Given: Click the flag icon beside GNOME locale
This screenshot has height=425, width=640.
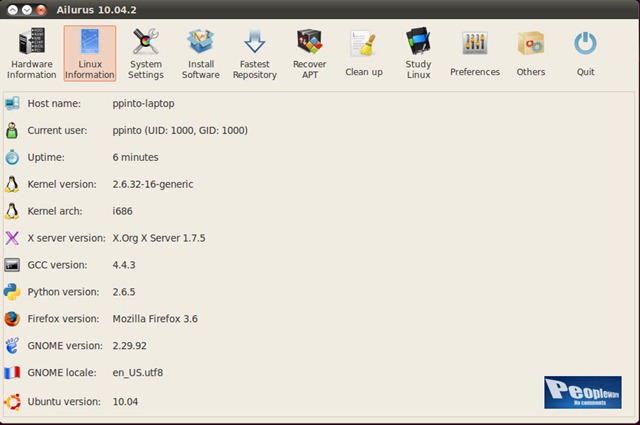Looking at the screenshot, I should pyautogui.click(x=12, y=373).
